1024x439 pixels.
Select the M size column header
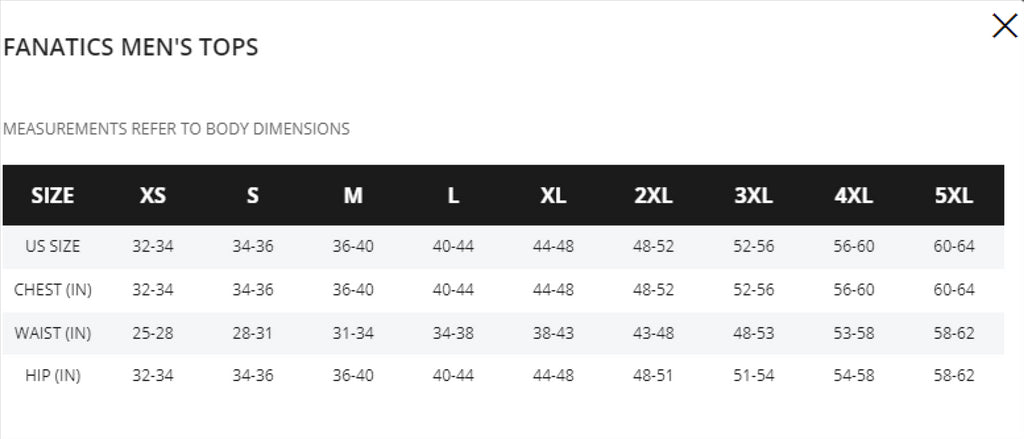pos(353,195)
